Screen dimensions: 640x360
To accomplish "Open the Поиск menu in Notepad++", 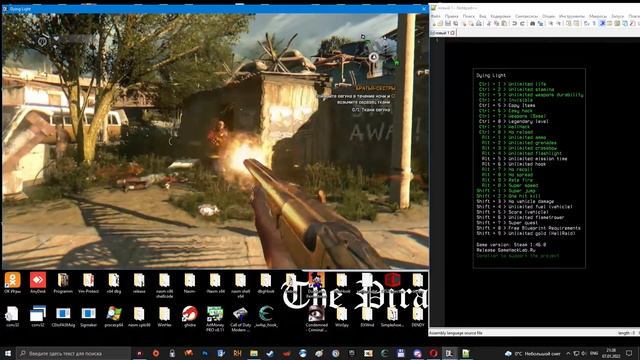I will coord(469,16).
